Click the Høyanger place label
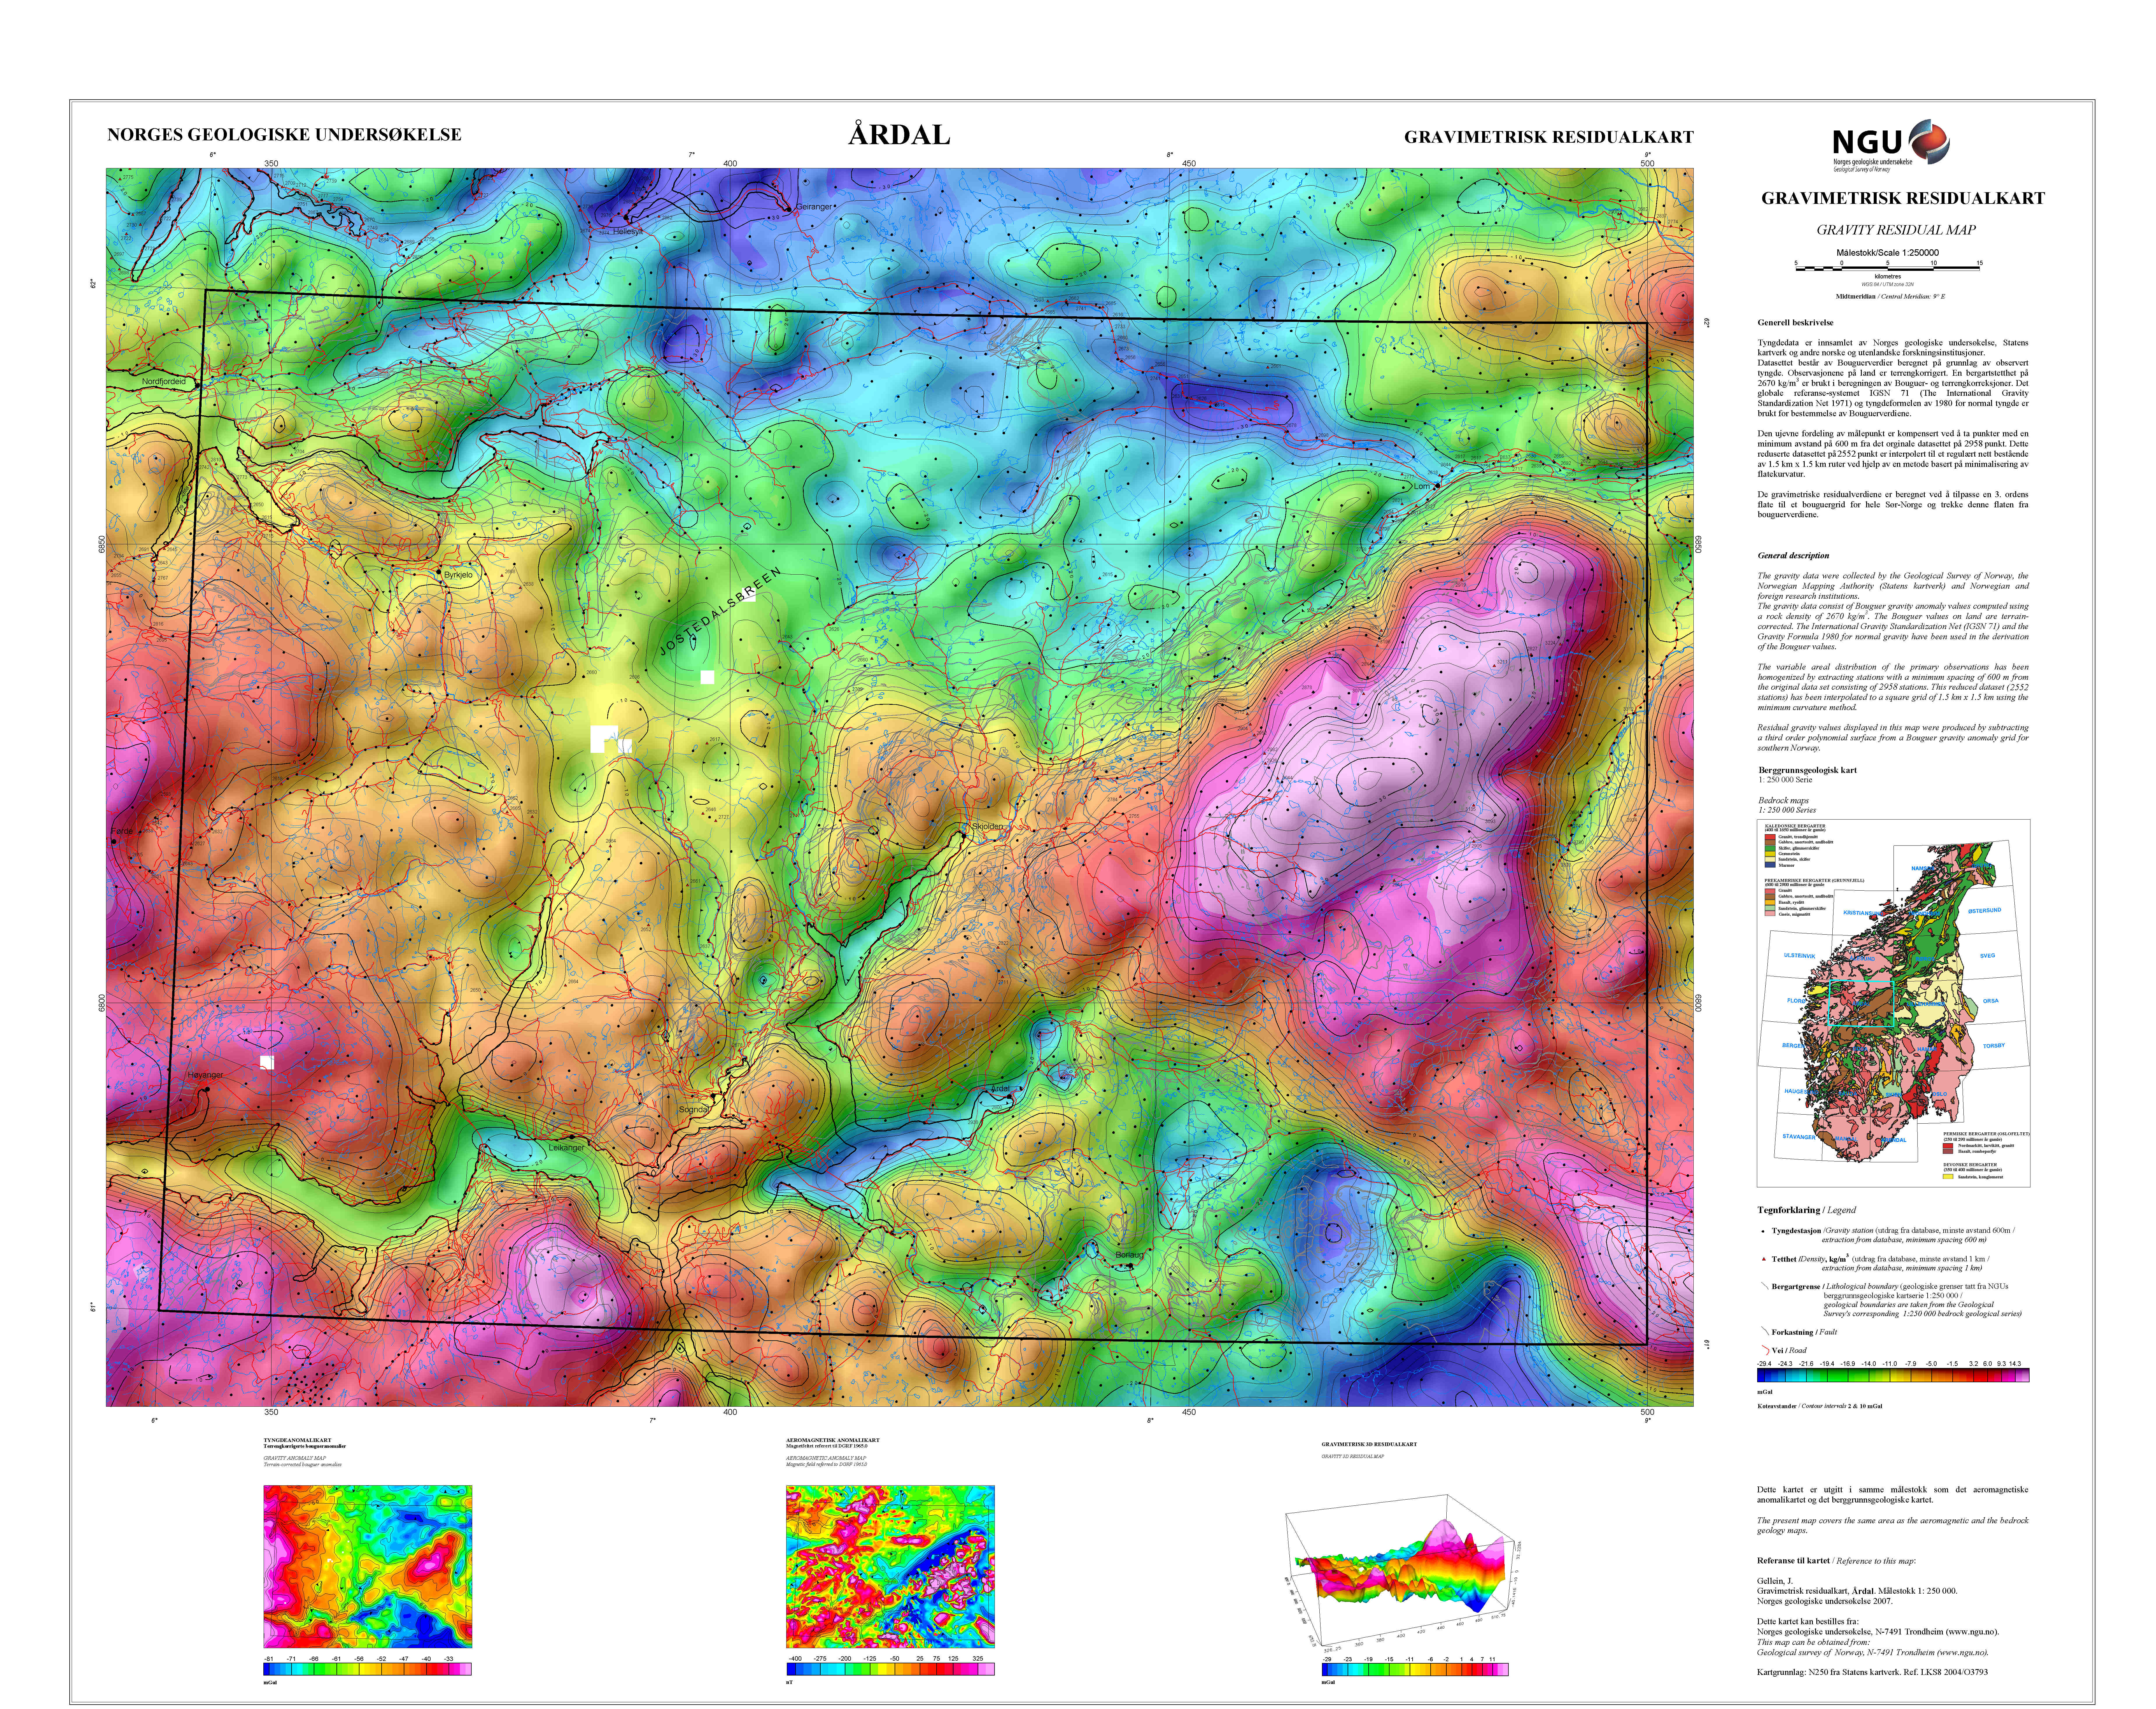This screenshot has height=1709, width=2156. (206, 1075)
